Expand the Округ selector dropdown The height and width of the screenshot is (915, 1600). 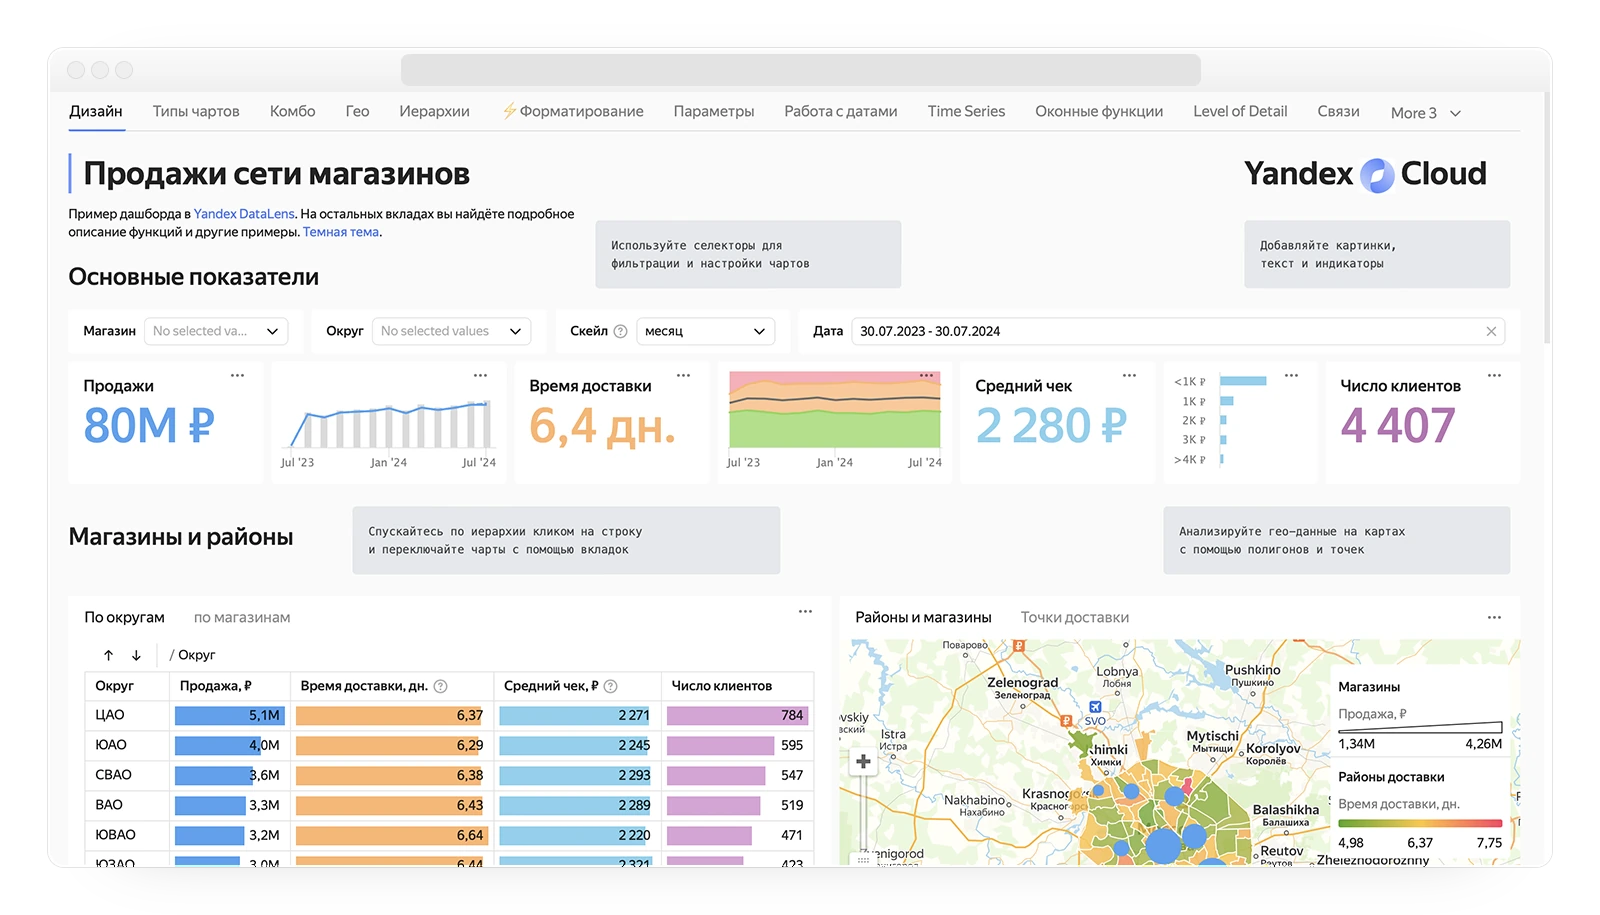[451, 331]
